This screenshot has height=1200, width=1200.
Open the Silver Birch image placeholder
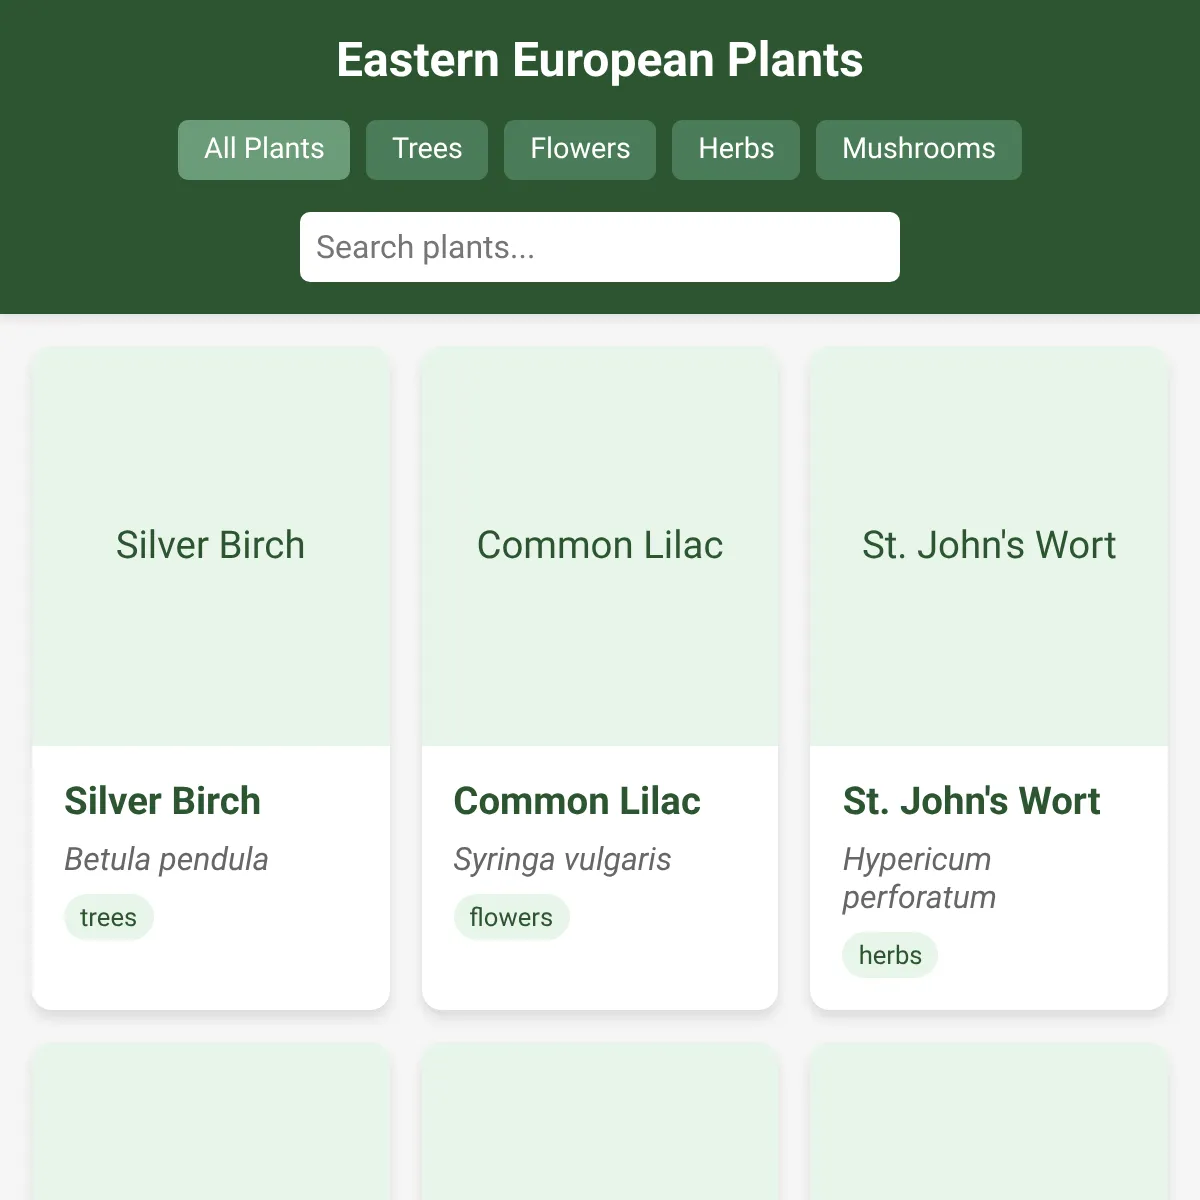click(211, 546)
